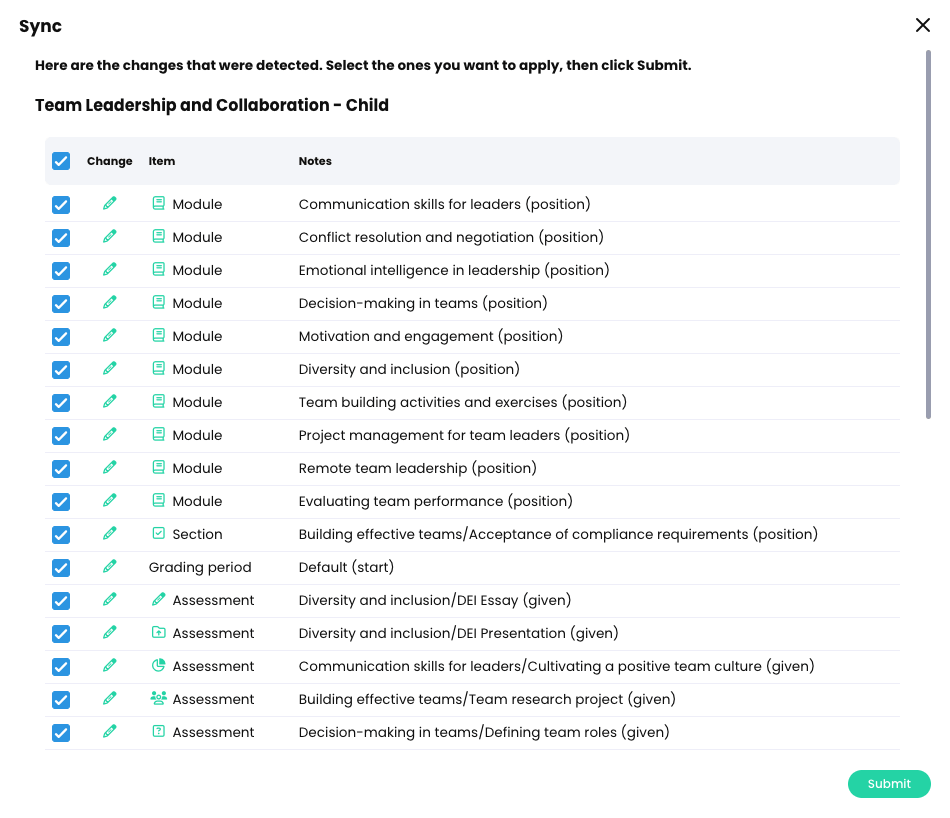Click the Submit button

point(889,784)
